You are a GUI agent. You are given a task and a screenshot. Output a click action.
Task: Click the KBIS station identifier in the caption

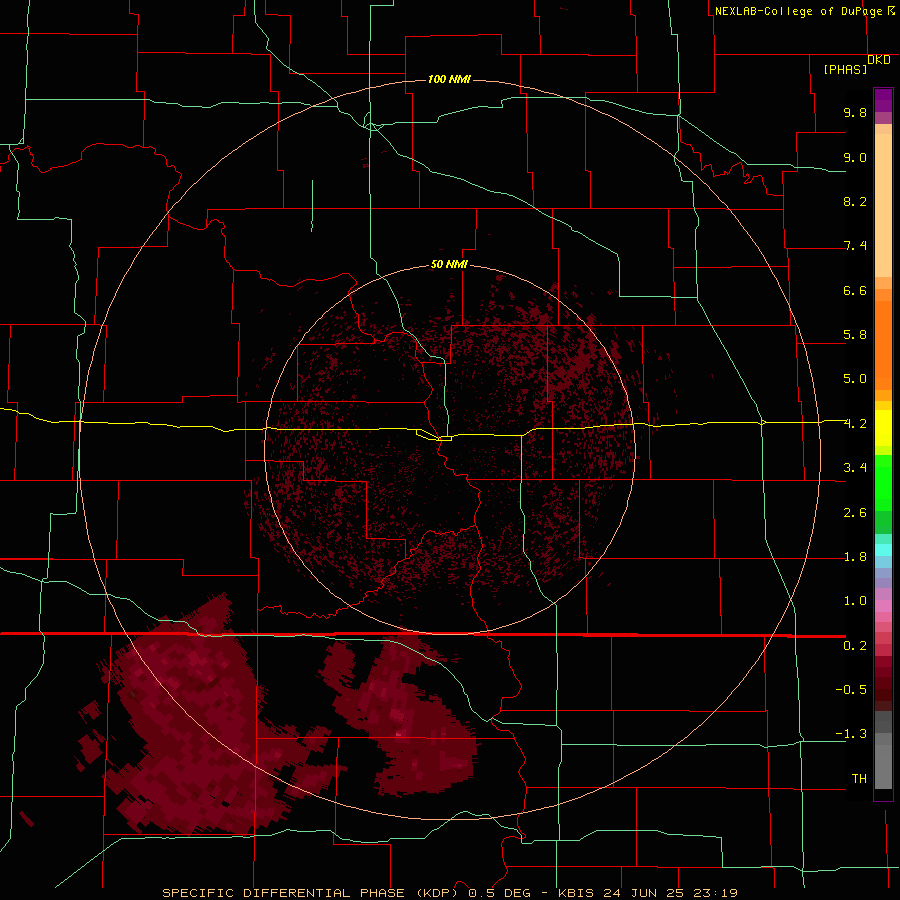(576, 893)
